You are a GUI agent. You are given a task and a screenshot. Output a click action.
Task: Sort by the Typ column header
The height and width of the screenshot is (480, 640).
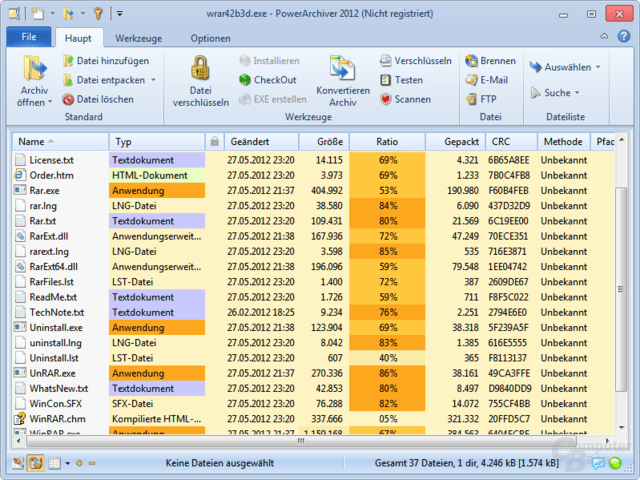[157, 142]
